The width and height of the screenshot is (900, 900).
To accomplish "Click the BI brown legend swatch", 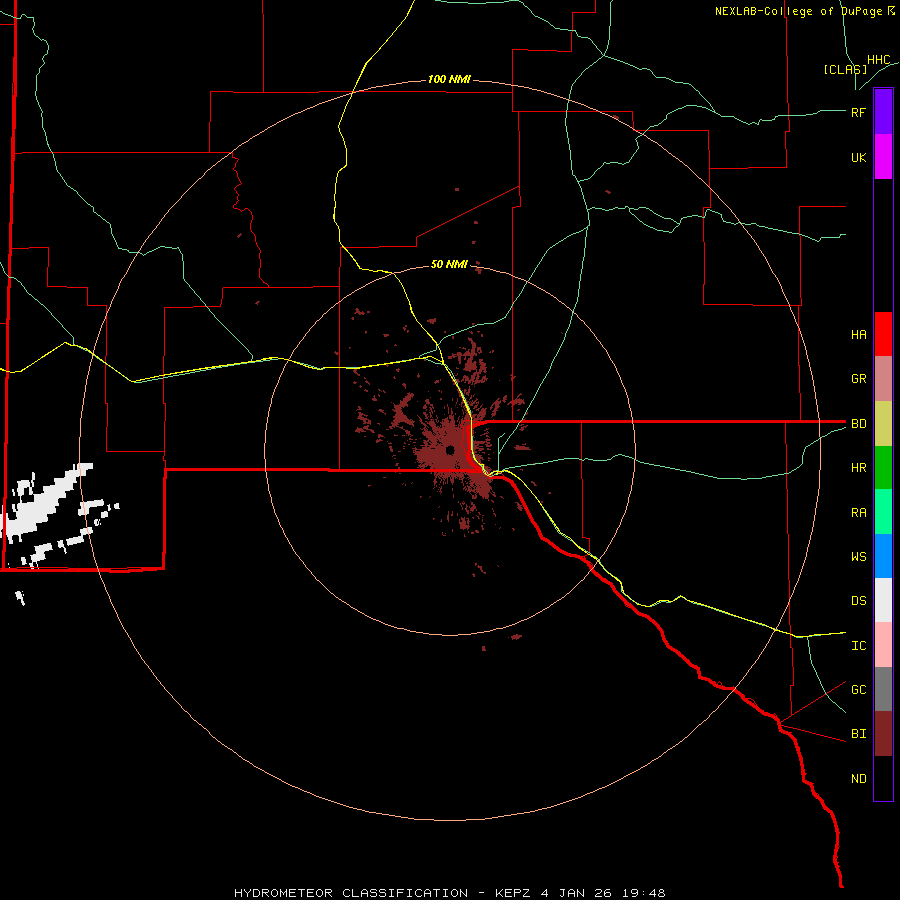I will (x=883, y=734).
